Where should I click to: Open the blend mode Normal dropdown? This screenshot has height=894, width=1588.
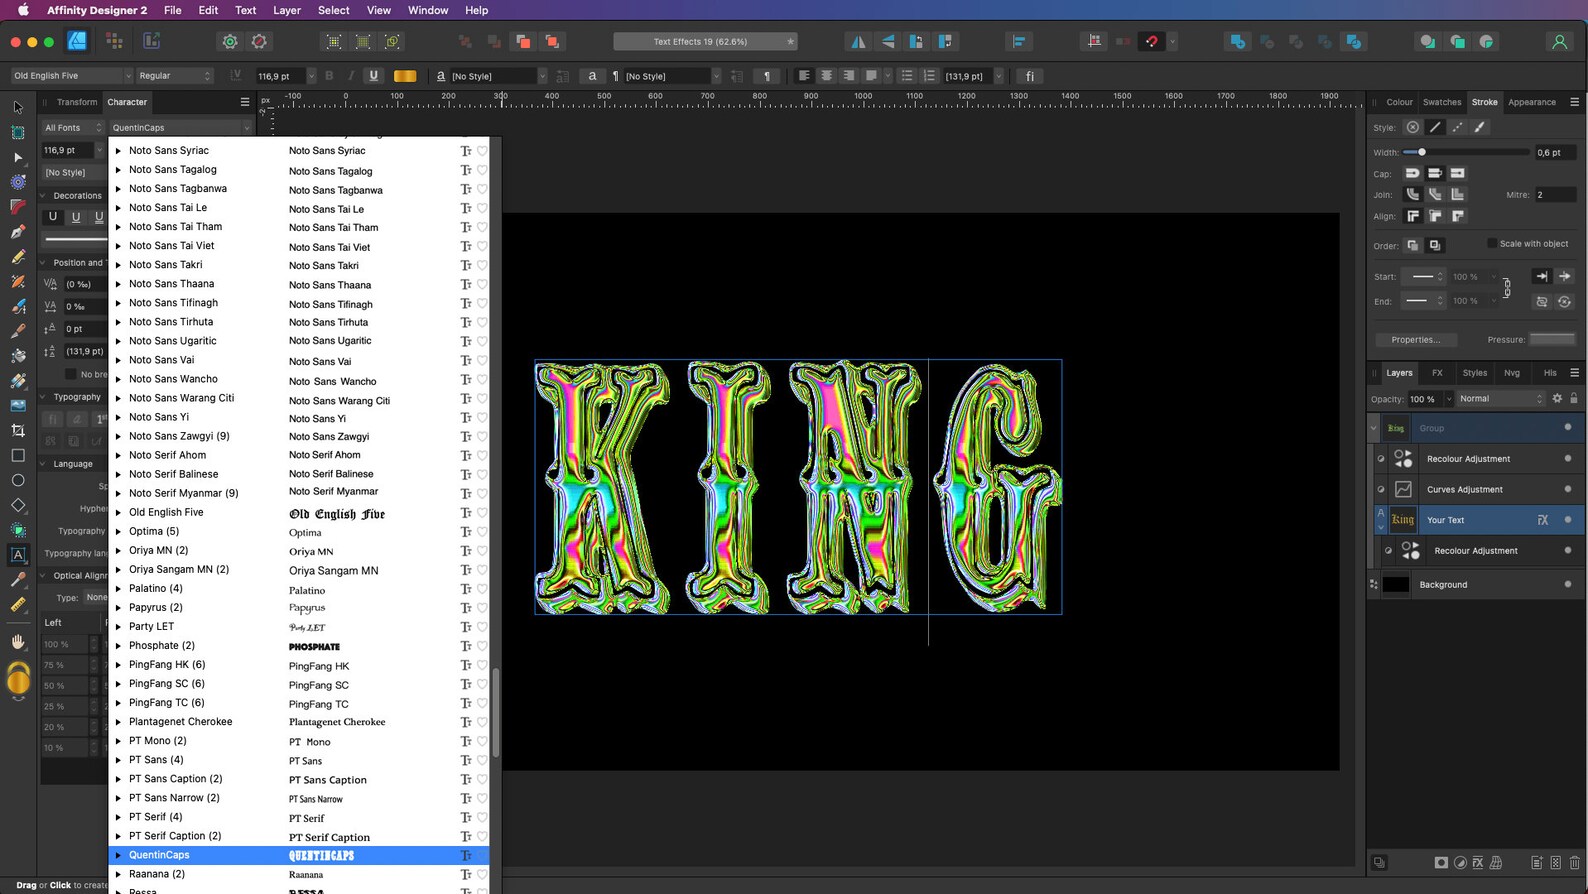pos(1500,399)
